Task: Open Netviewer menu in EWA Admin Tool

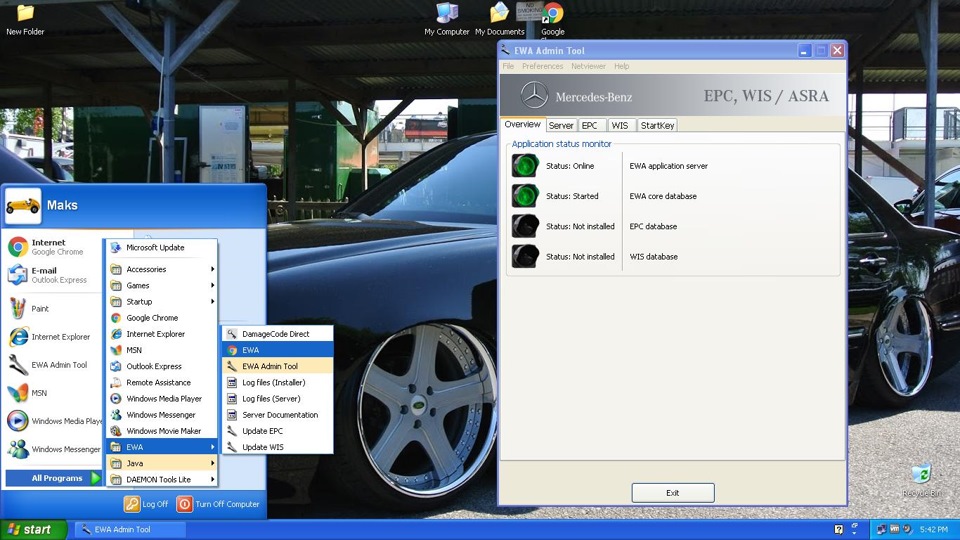Action: [x=588, y=66]
